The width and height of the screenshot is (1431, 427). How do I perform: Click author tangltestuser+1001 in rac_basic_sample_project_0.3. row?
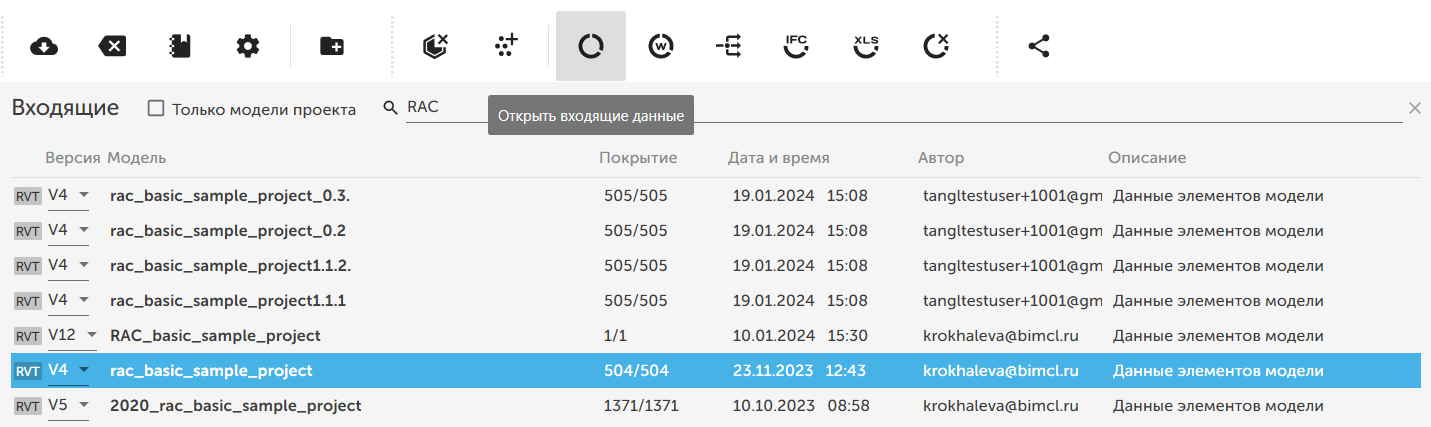click(x=1012, y=196)
